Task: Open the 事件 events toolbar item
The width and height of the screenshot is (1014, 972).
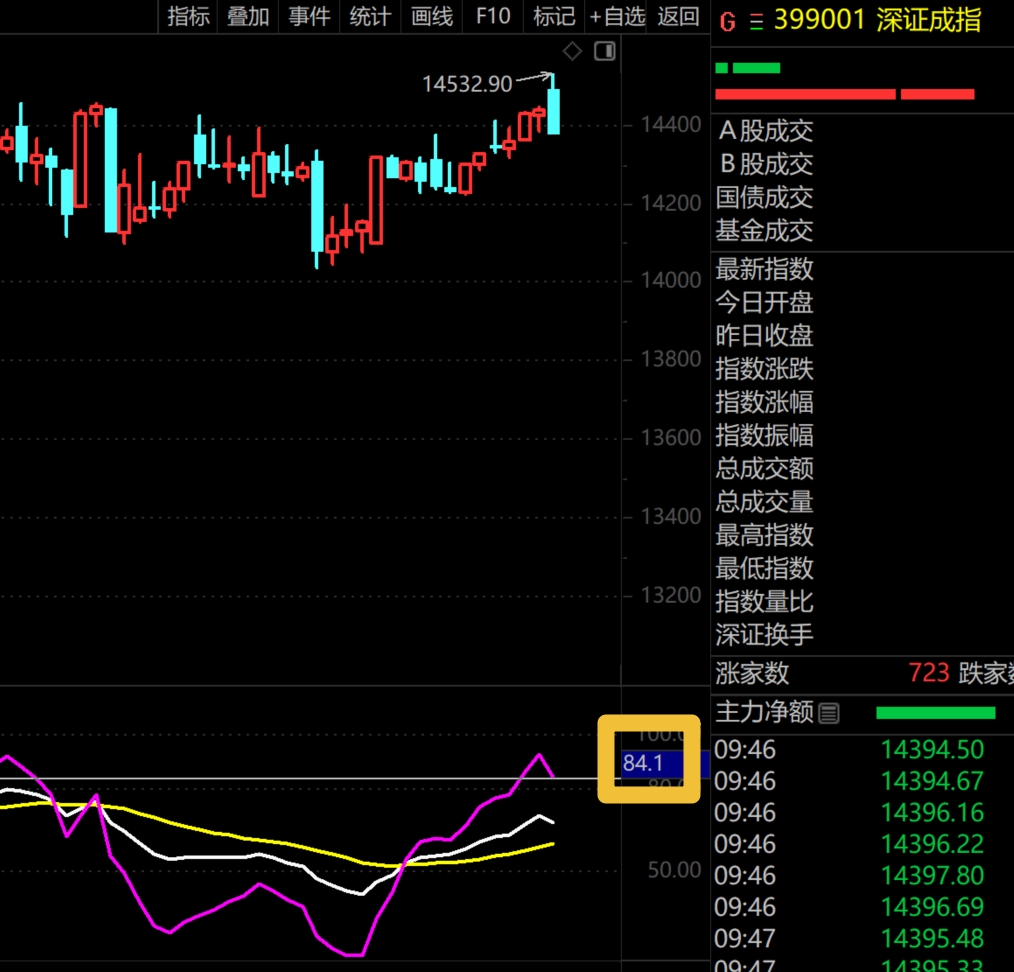Action: pyautogui.click(x=309, y=16)
